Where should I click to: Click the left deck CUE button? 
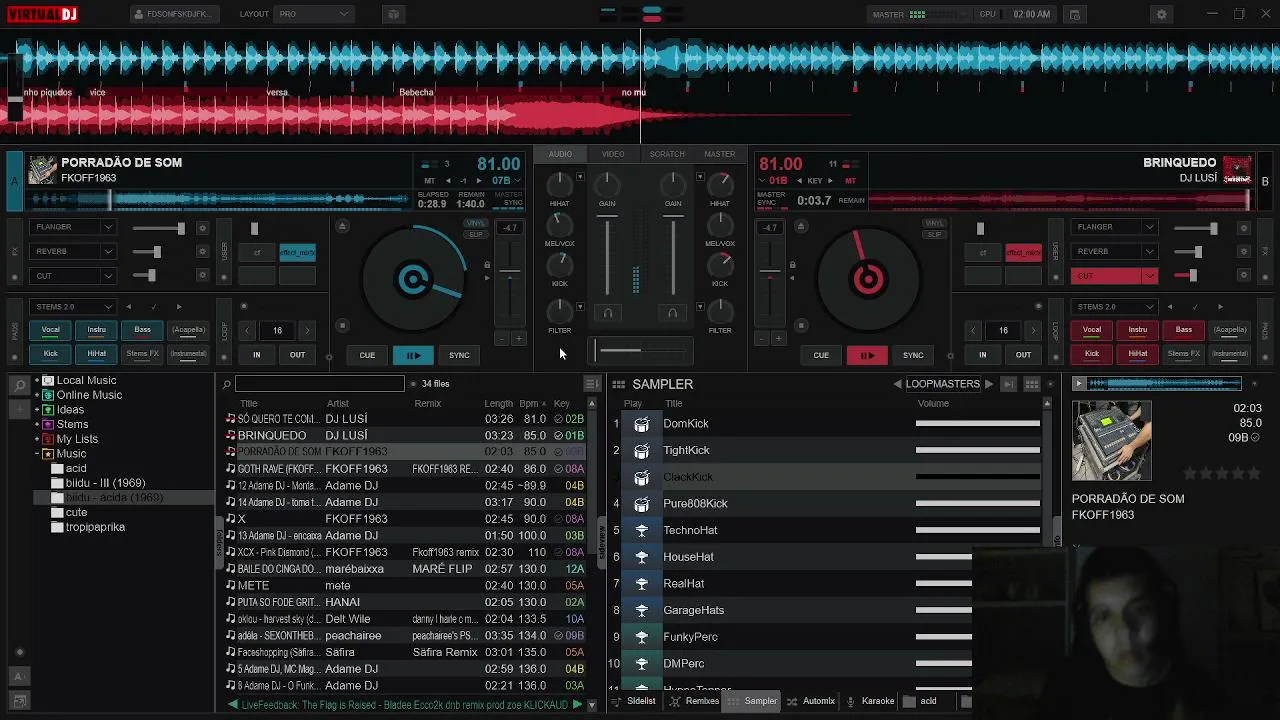(367, 355)
